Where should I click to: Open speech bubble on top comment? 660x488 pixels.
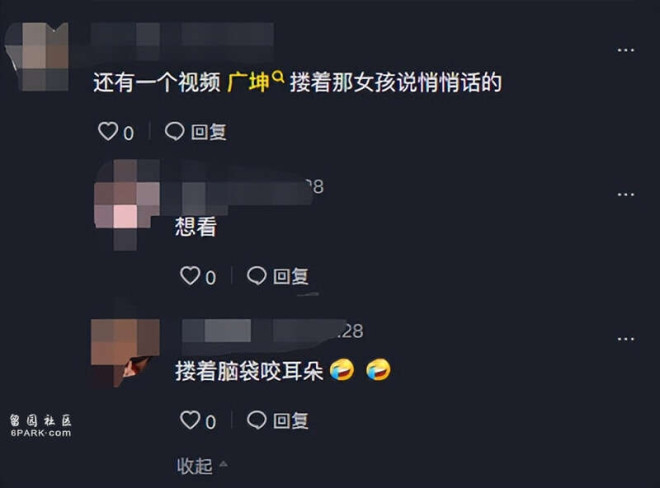pyautogui.click(x=174, y=131)
